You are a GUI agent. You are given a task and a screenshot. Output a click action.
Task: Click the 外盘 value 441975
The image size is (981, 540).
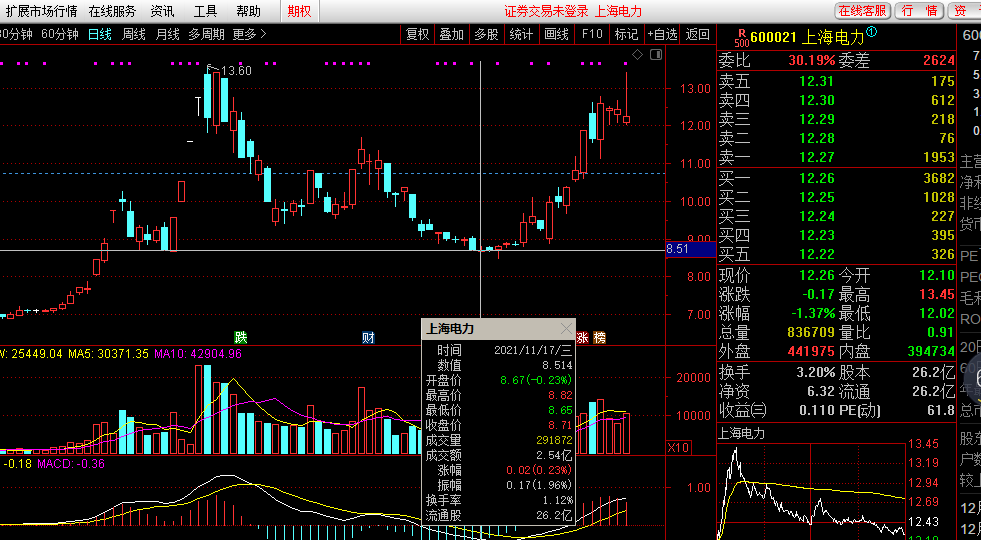point(811,351)
